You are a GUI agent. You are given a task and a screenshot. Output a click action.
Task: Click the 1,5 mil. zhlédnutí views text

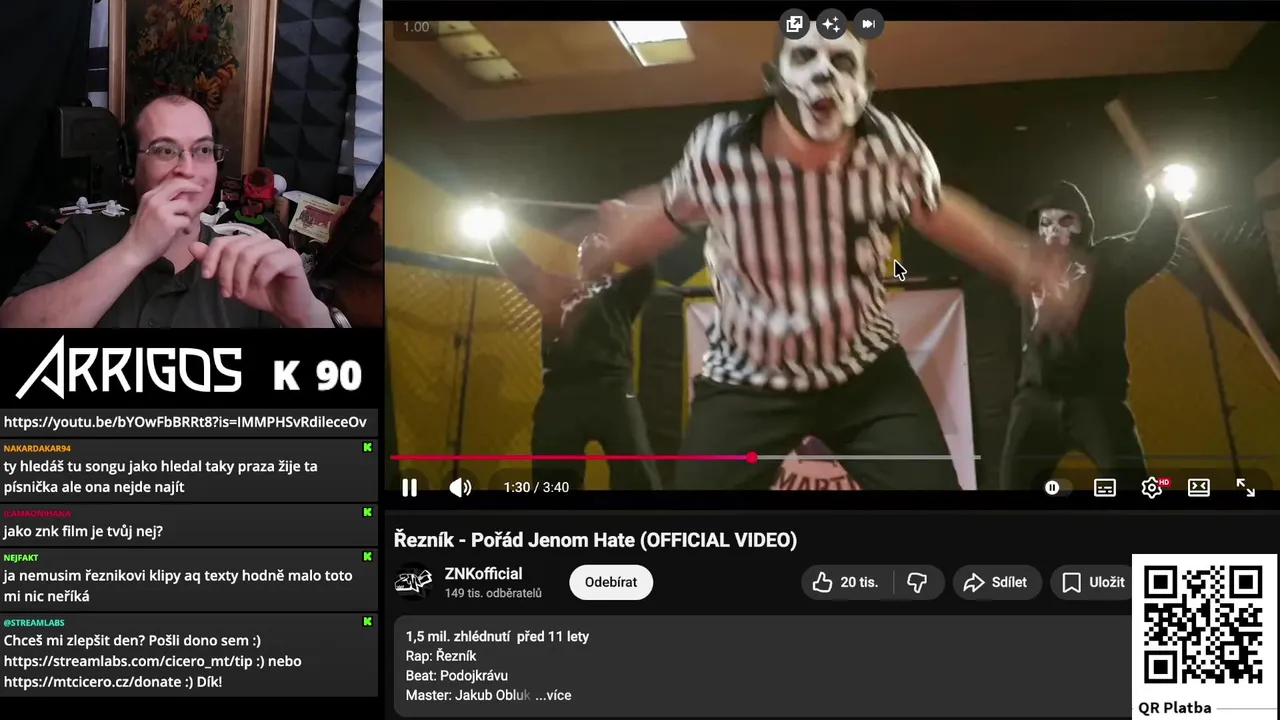pos(458,636)
